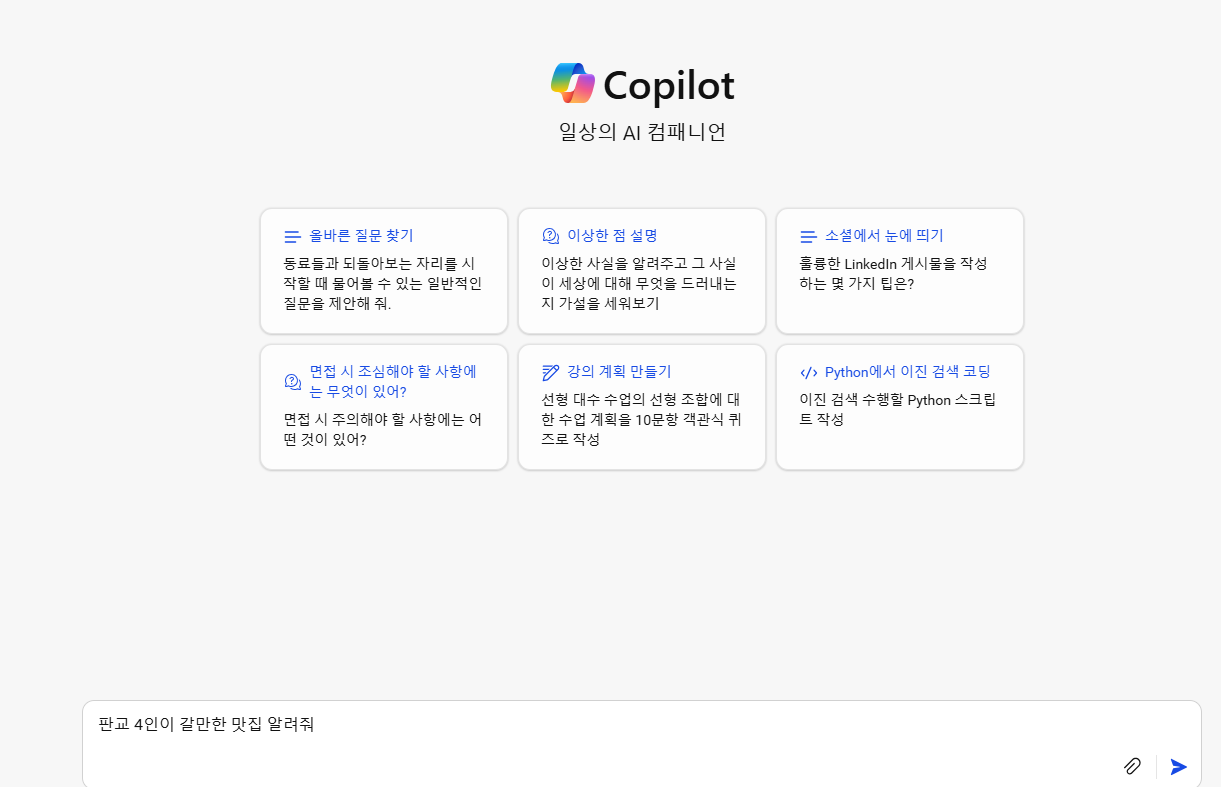The width and height of the screenshot is (1221, 787).
Task: Click the lines icon beside 올바른 질문 찾기
Action: coord(293,236)
